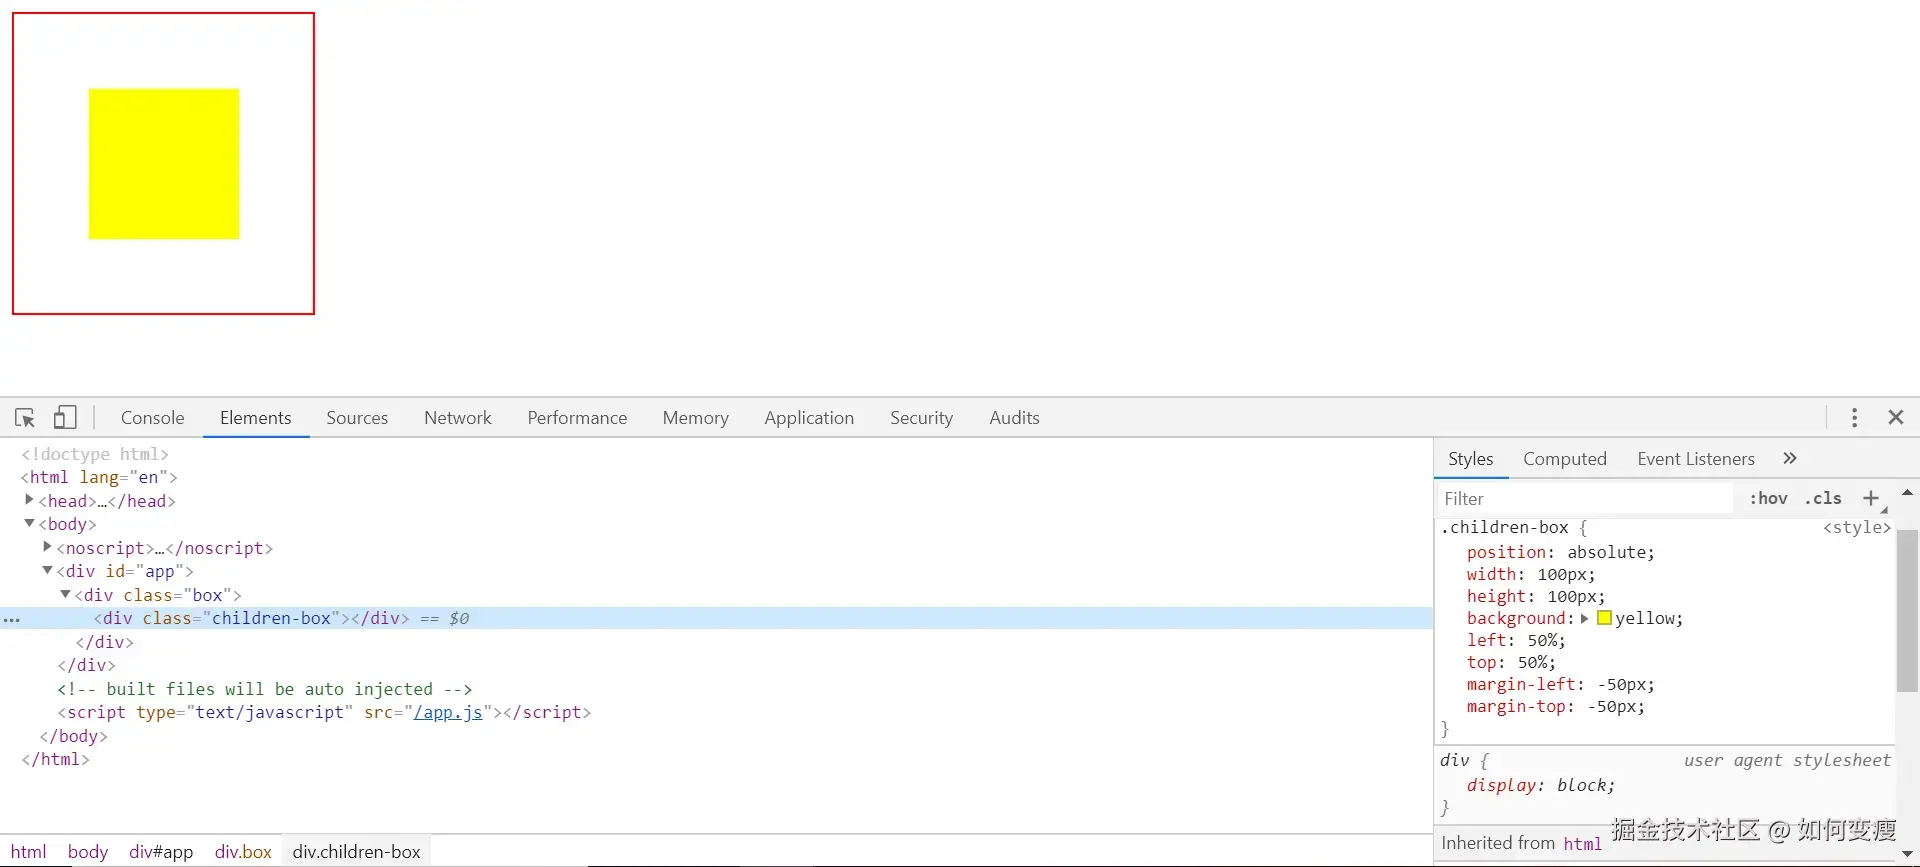The width and height of the screenshot is (1920, 867).
Task: Select the script text/javascript node
Action: tap(324, 712)
